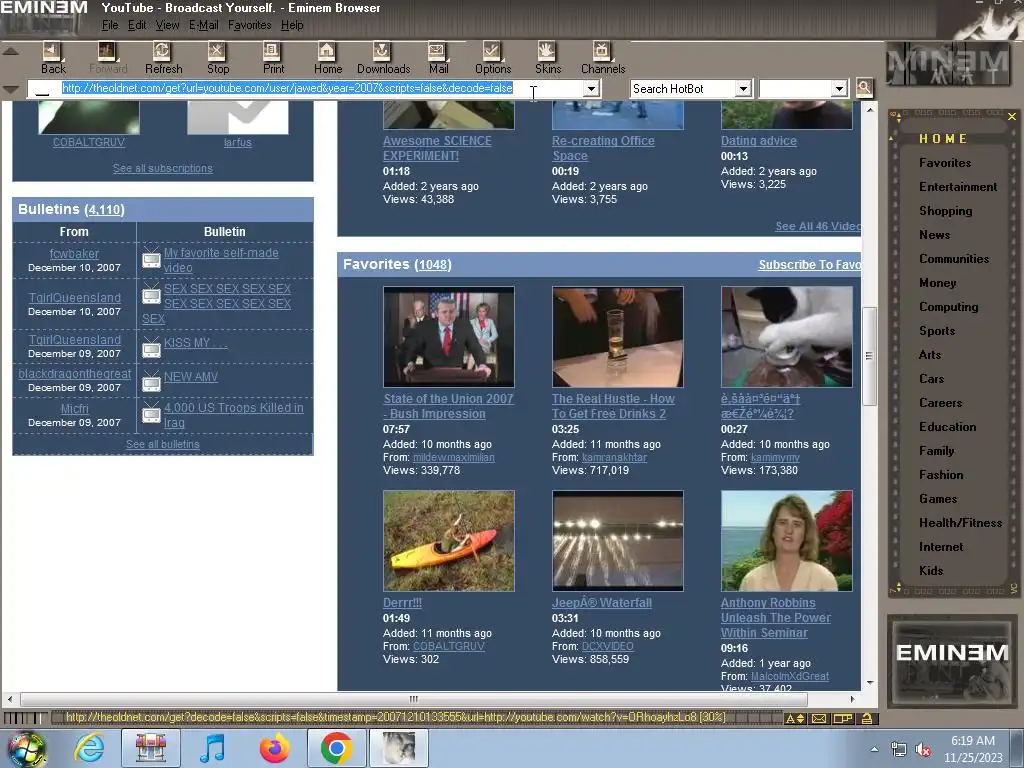Open the Downloads toolbar icon
1024x768 pixels.
(x=382, y=51)
